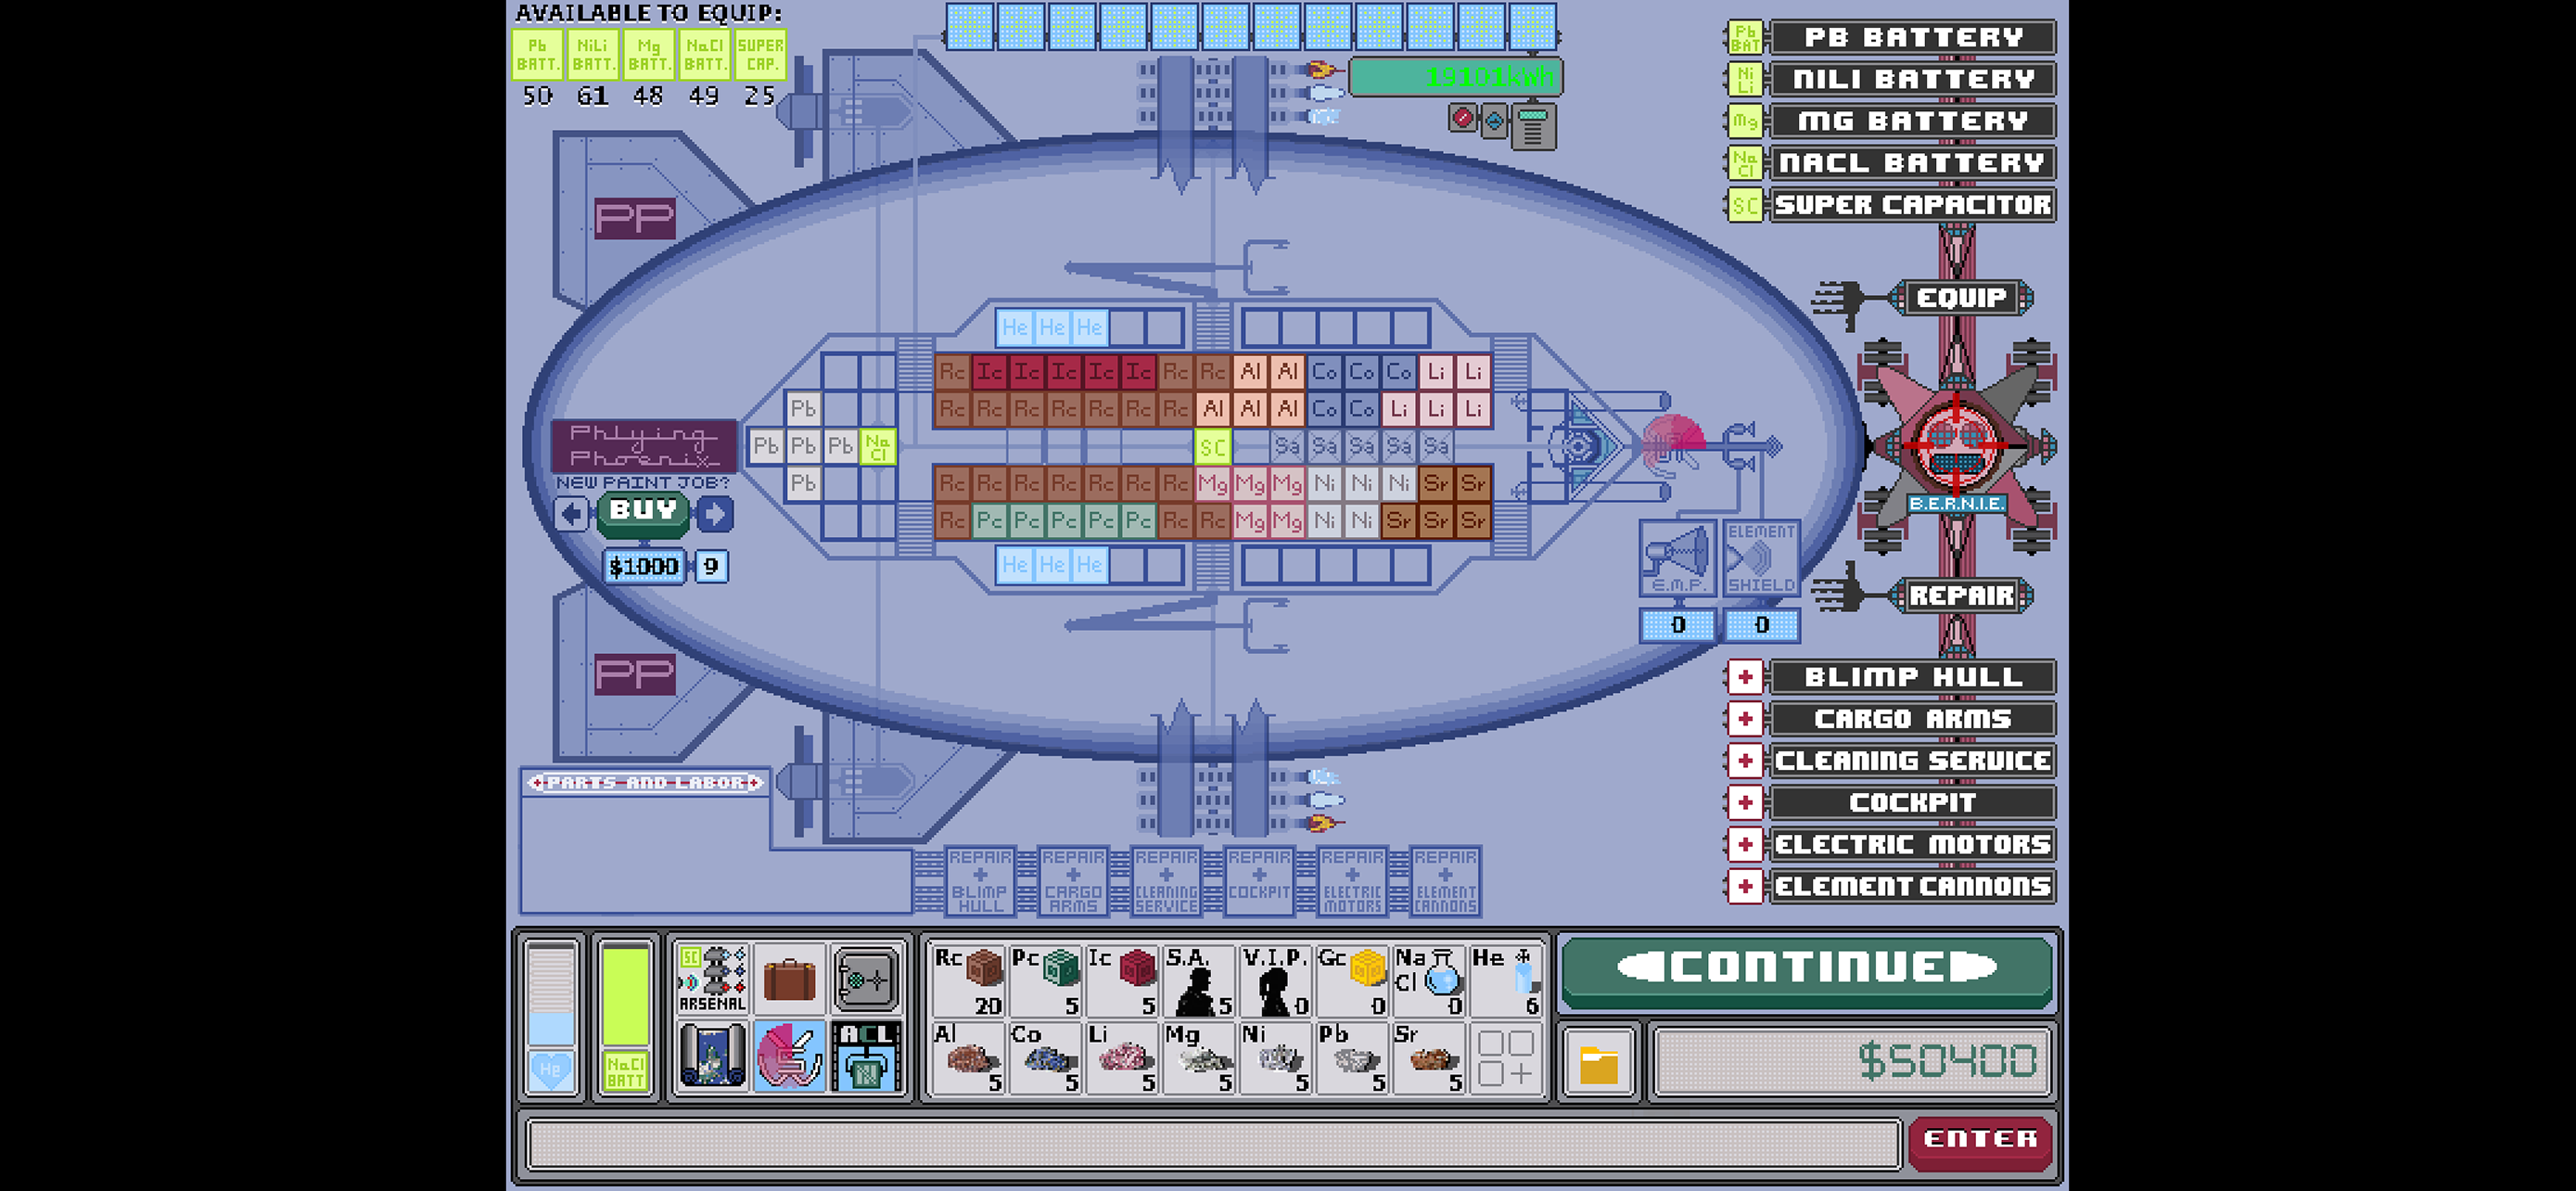2576x1191 pixels.
Task: Expand Cockpit repair plus button
Action: [x=1745, y=802]
